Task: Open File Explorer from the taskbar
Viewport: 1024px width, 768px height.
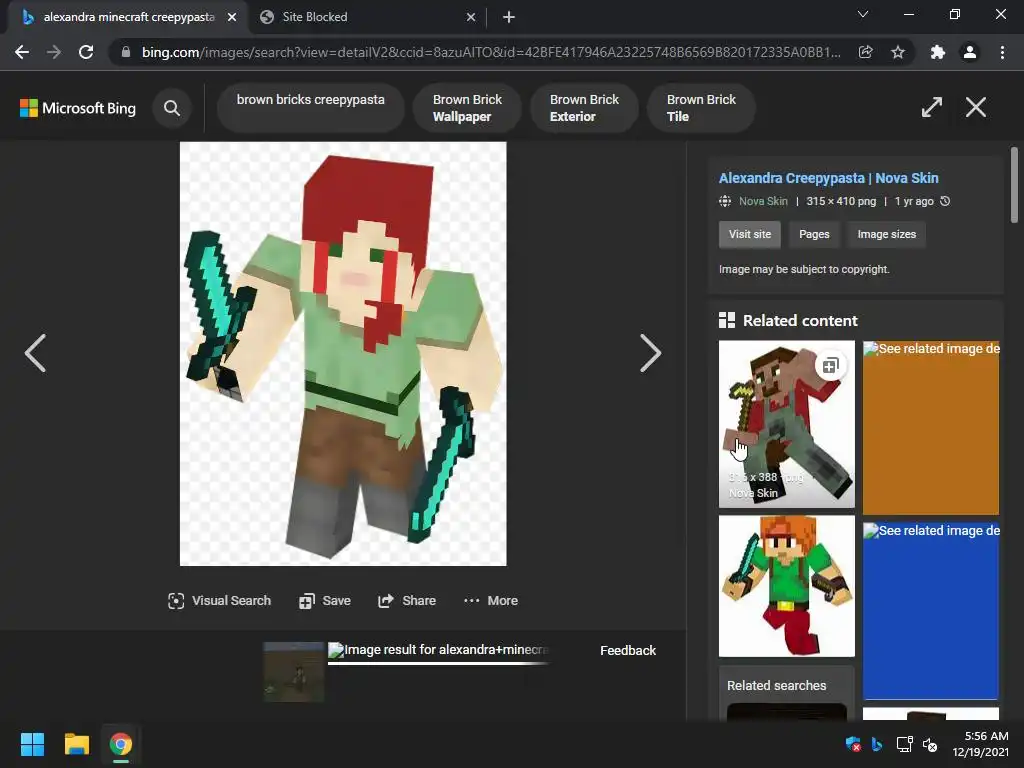Action: tap(76, 744)
